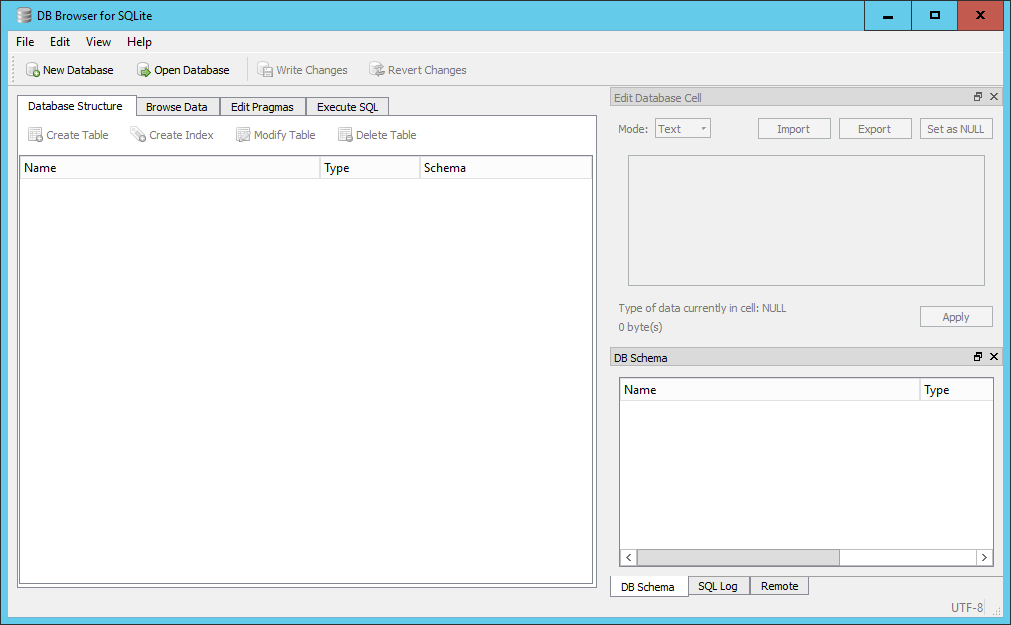The height and width of the screenshot is (625, 1011).
Task: Open the File menu
Action: tap(25, 42)
